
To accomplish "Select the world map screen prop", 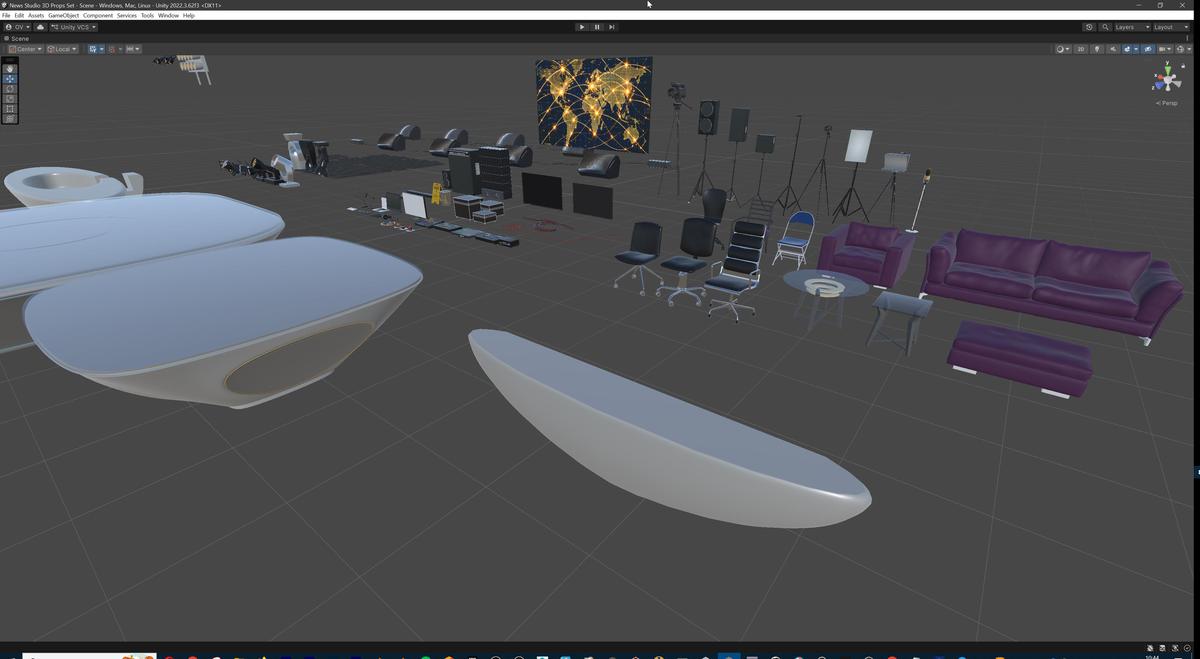I will tap(594, 104).
